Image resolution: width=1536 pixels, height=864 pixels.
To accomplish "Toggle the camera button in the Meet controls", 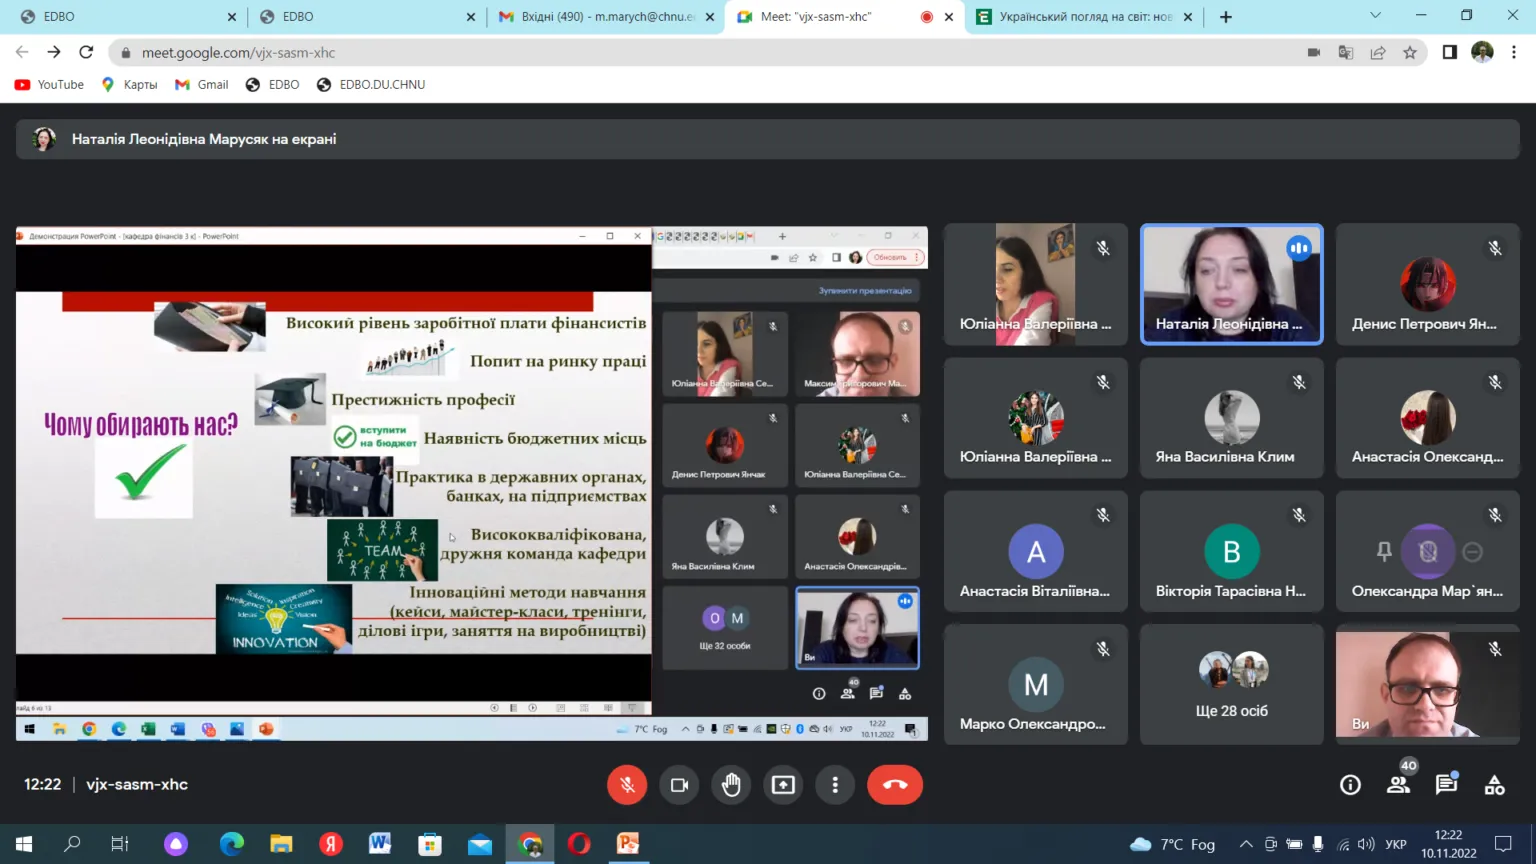I will 679,785.
